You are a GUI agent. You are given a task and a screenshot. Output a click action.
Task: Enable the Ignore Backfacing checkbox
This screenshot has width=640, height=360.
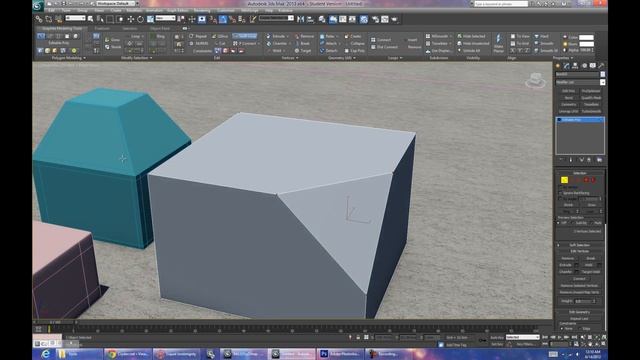click(560, 193)
